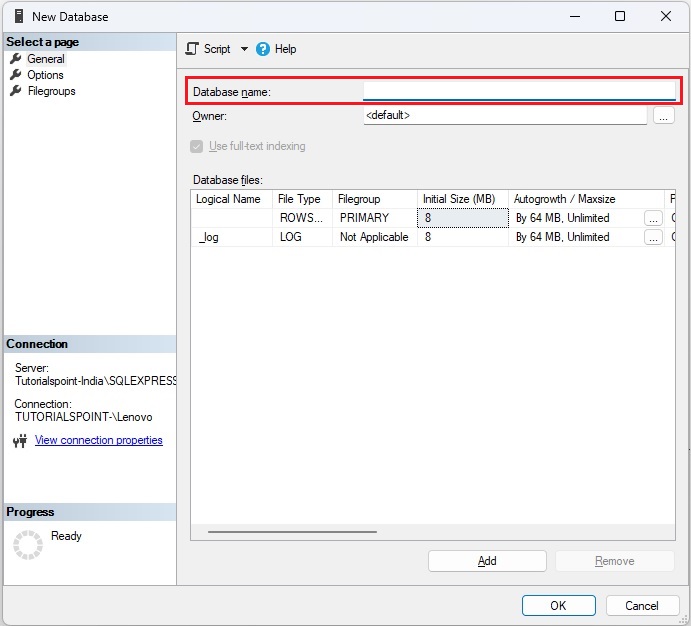The width and height of the screenshot is (691, 626).
Task: Select the PRIMARY filegroup cell
Action: click(x=375, y=218)
